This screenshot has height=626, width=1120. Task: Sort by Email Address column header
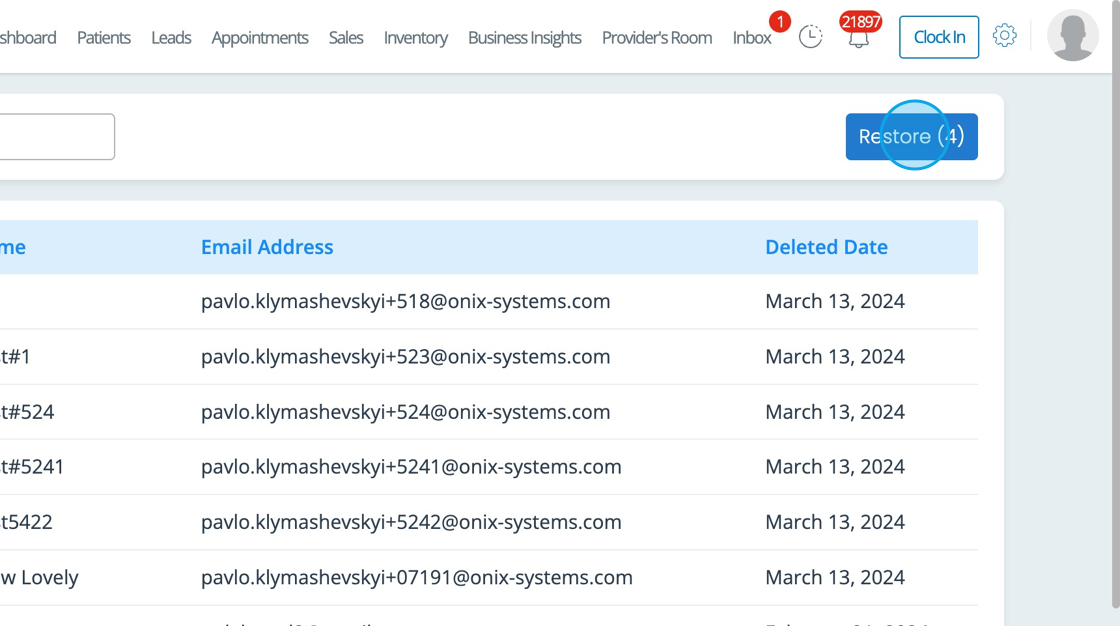click(x=267, y=247)
